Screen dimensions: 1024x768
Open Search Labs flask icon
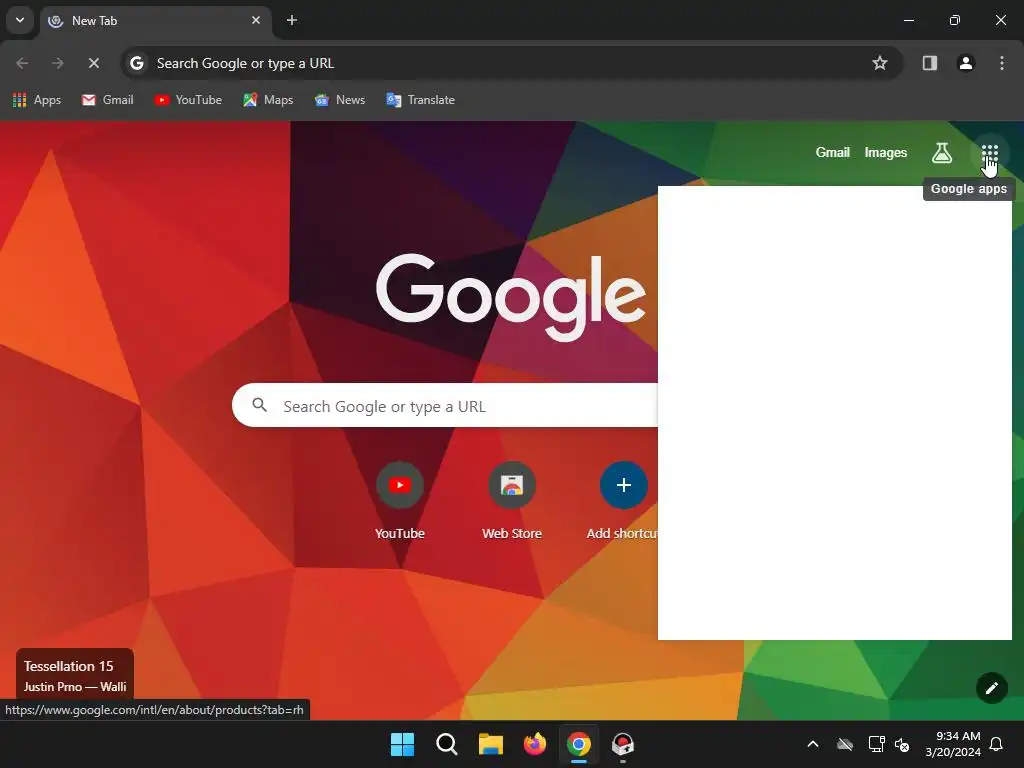pyautogui.click(x=941, y=153)
